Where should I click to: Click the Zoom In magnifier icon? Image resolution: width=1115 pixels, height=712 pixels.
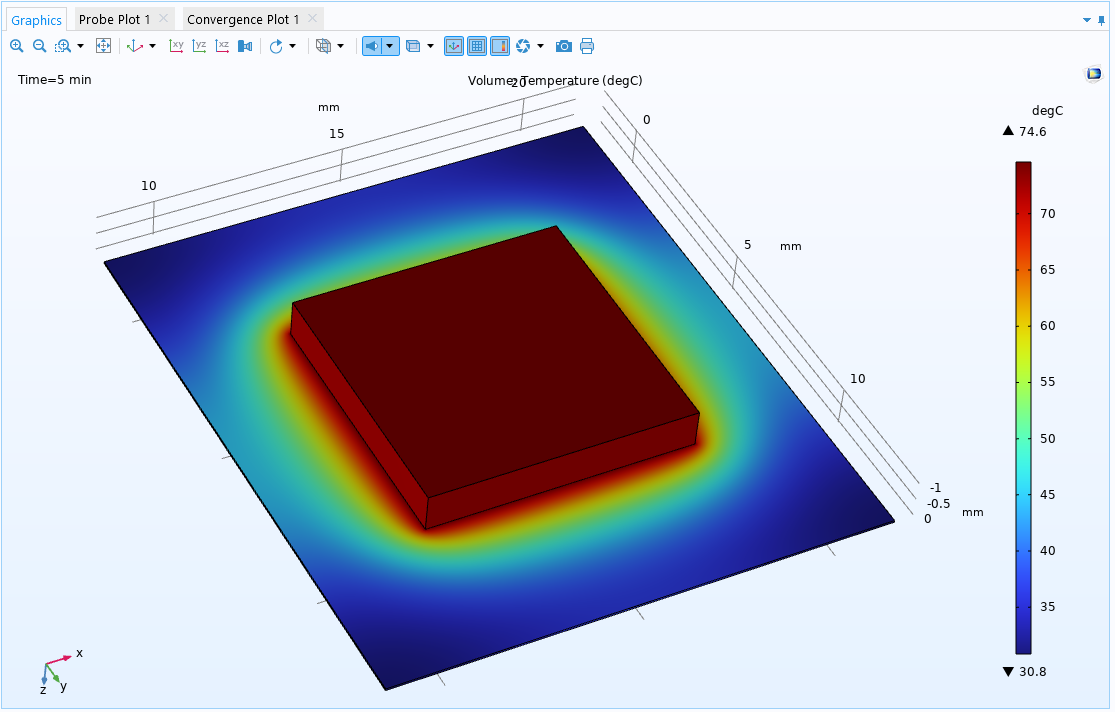point(17,46)
